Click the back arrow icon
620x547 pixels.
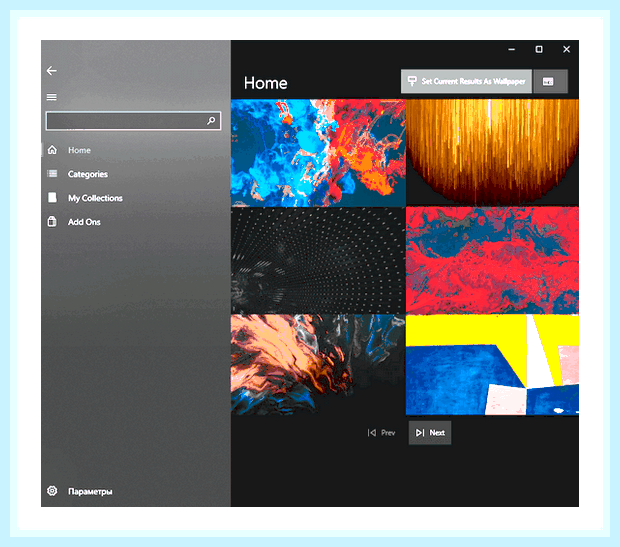pyautogui.click(x=51, y=71)
